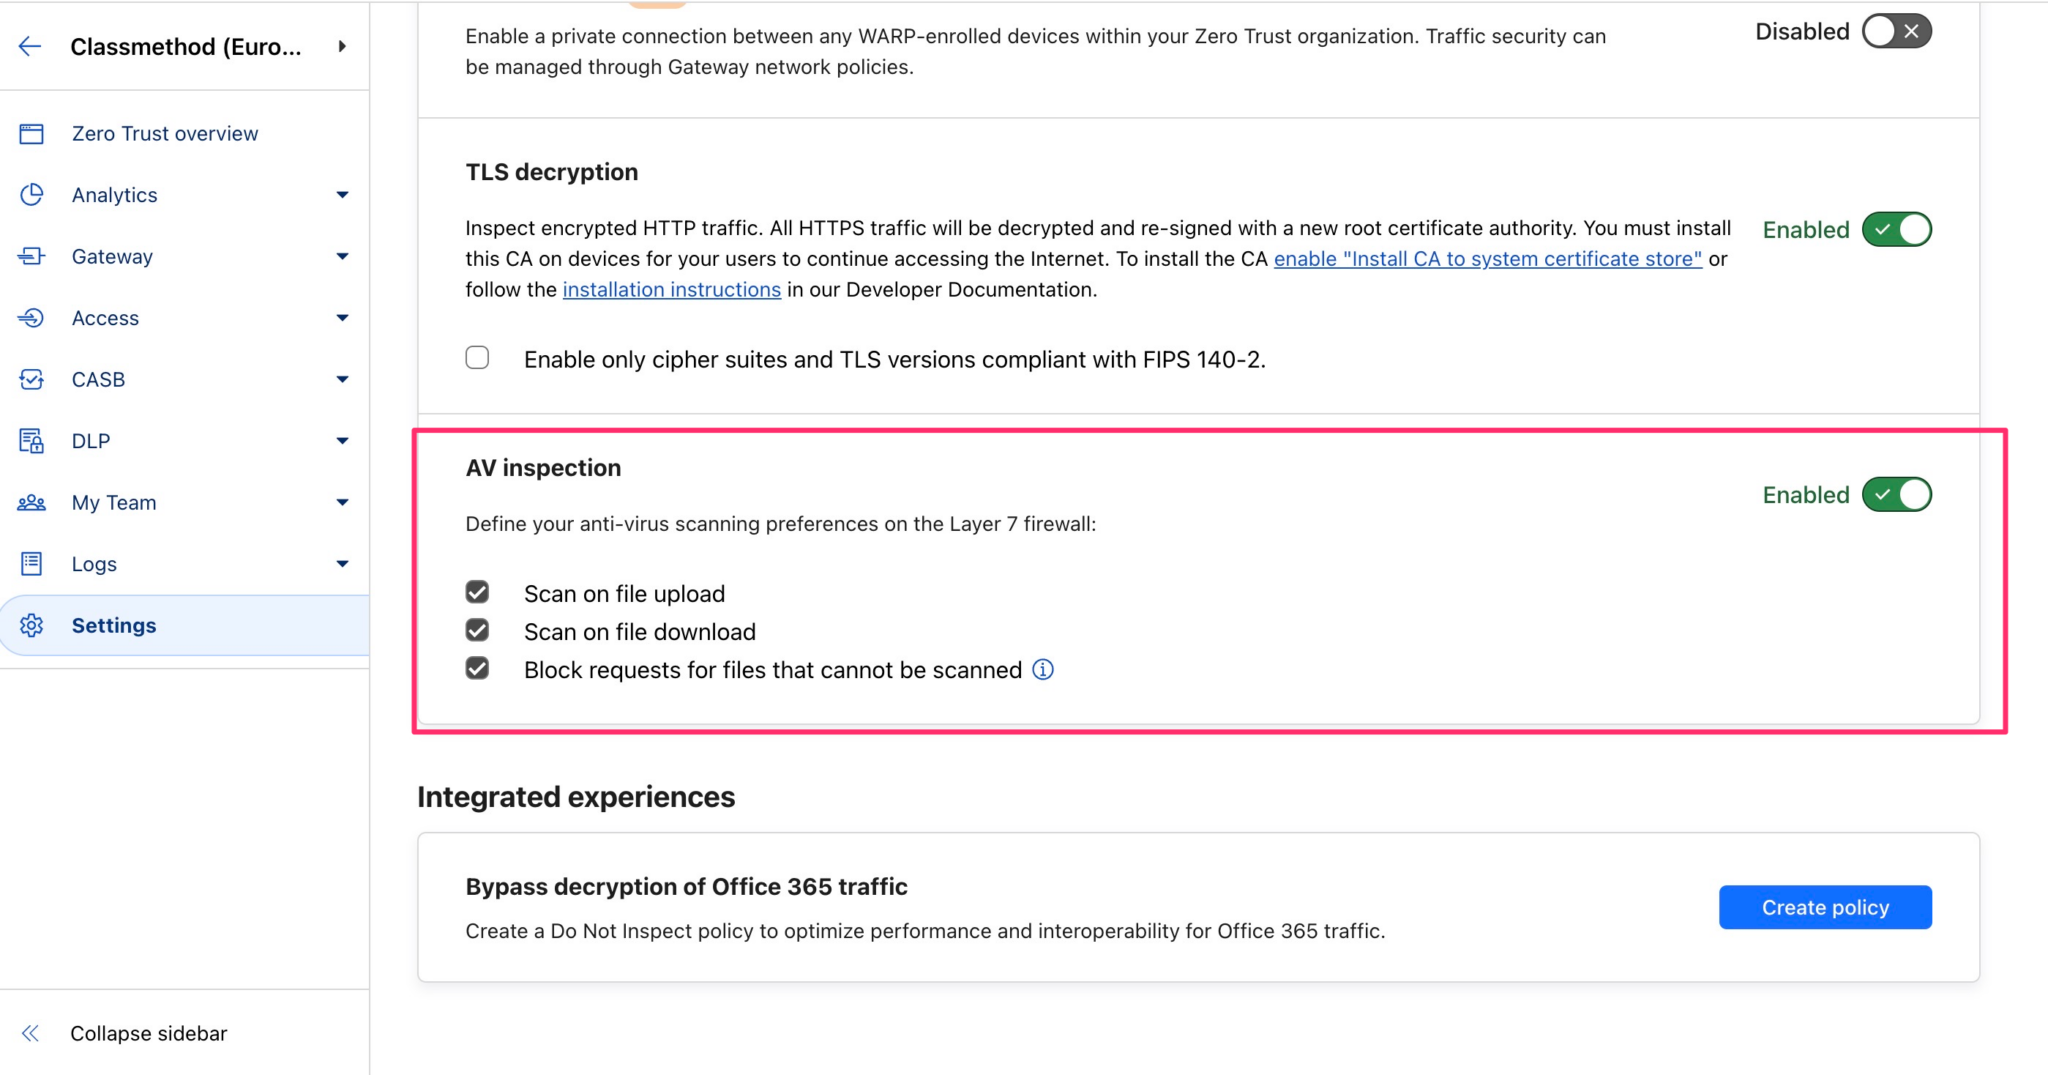Open the Analytics pie chart icon

[33, 194]
